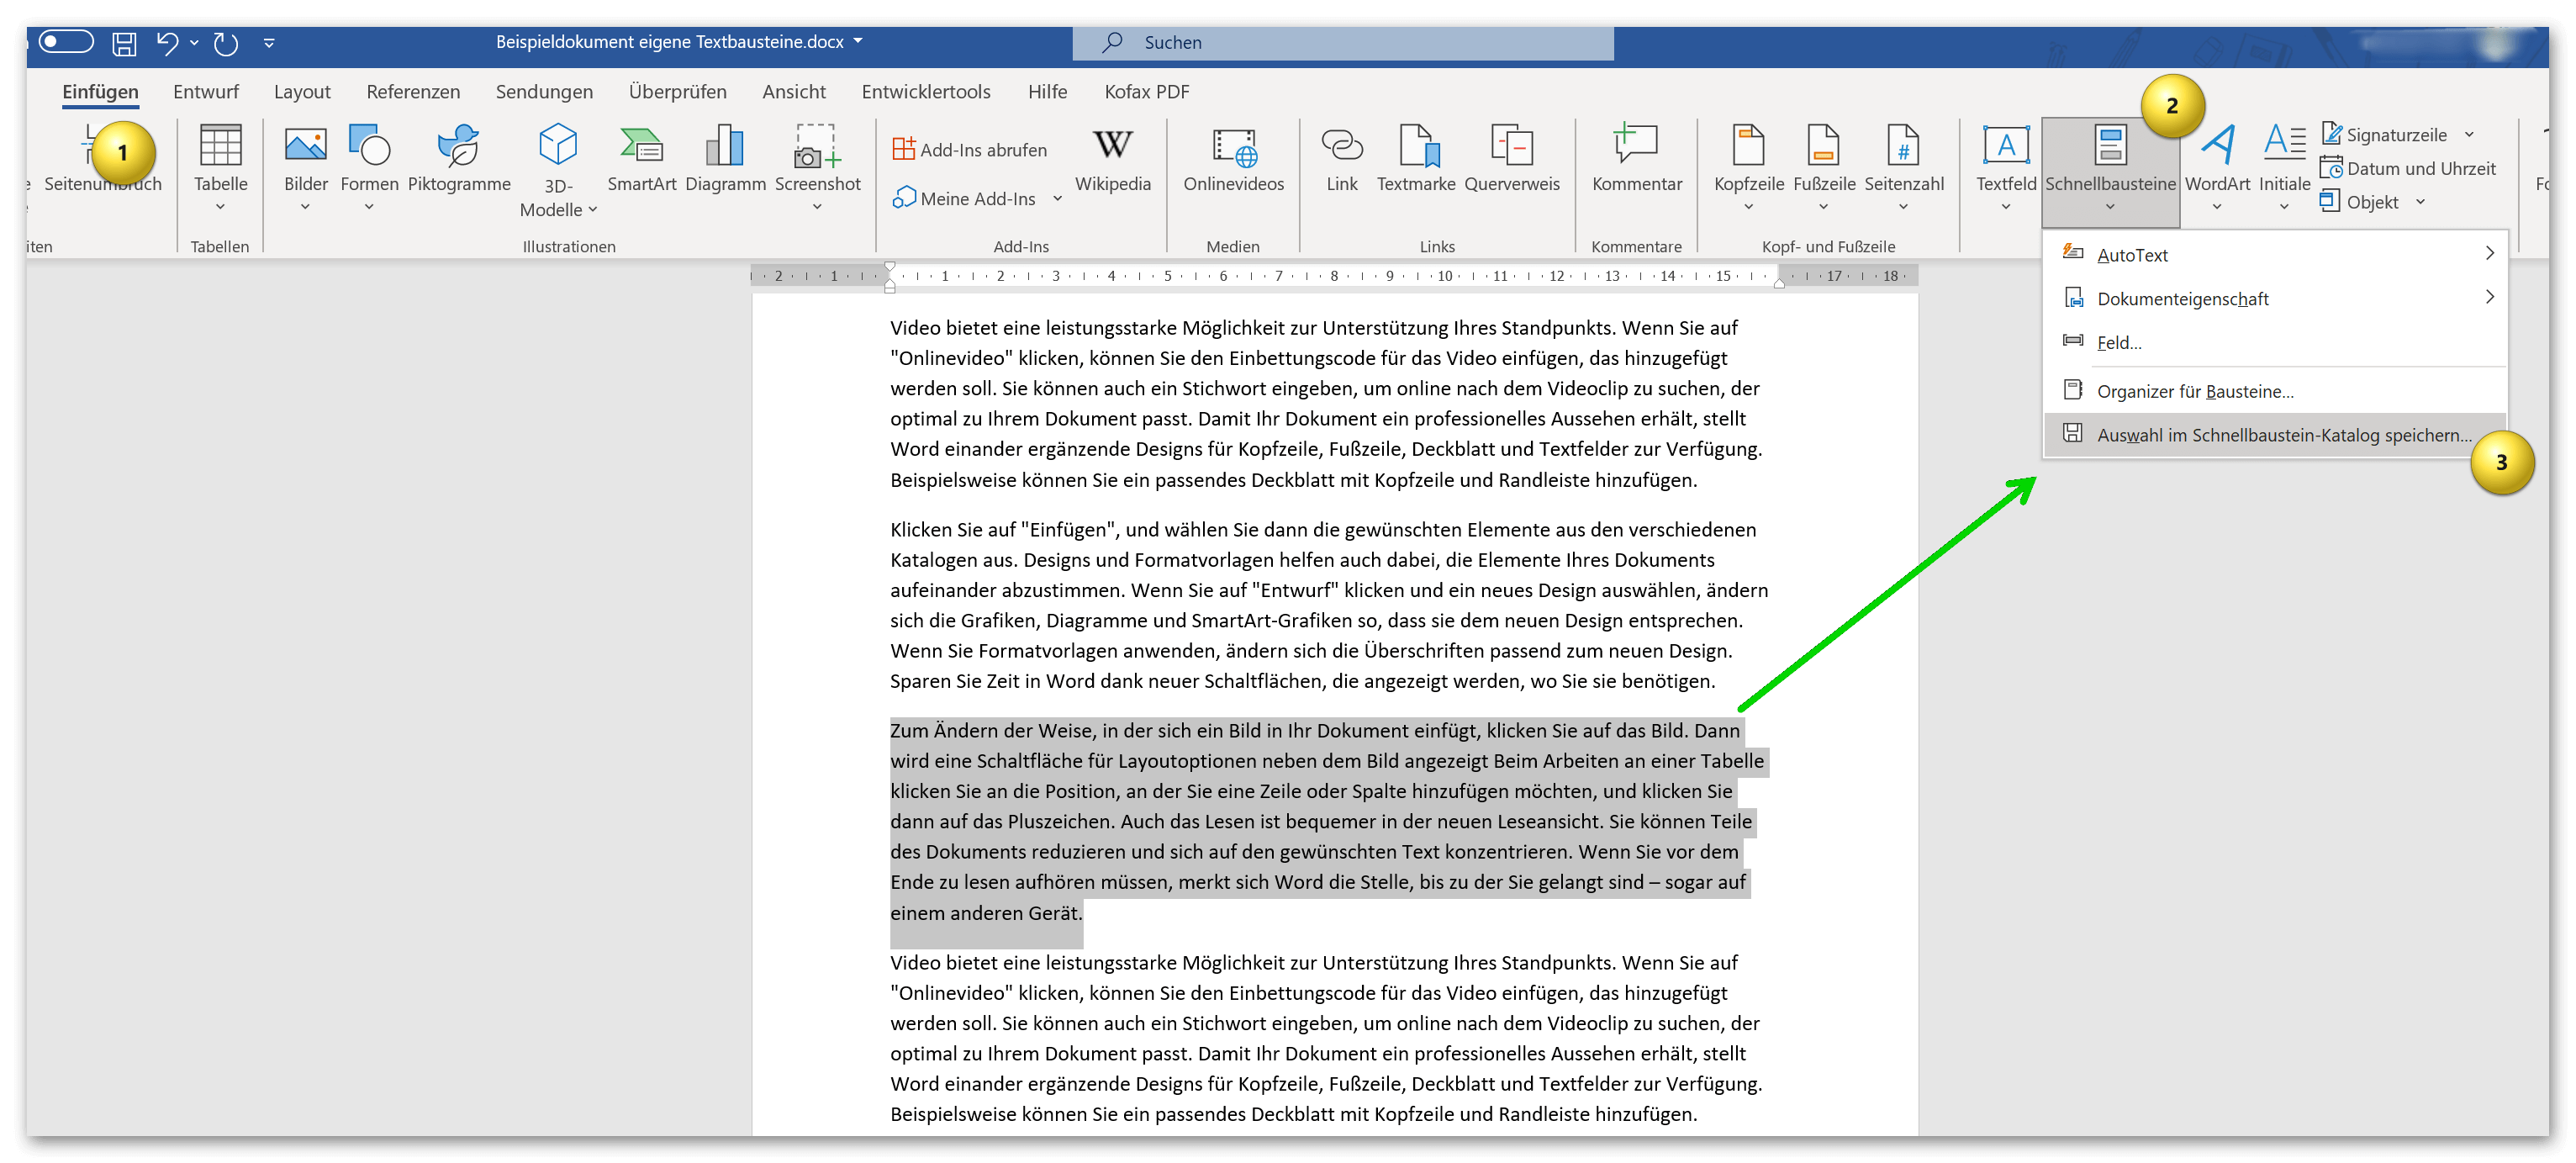Image resolution: width=2576 pixels, height=1163 pixels.
Task: Click the horizontal ruler at mark 10
Action: [x=1445, y=276]
